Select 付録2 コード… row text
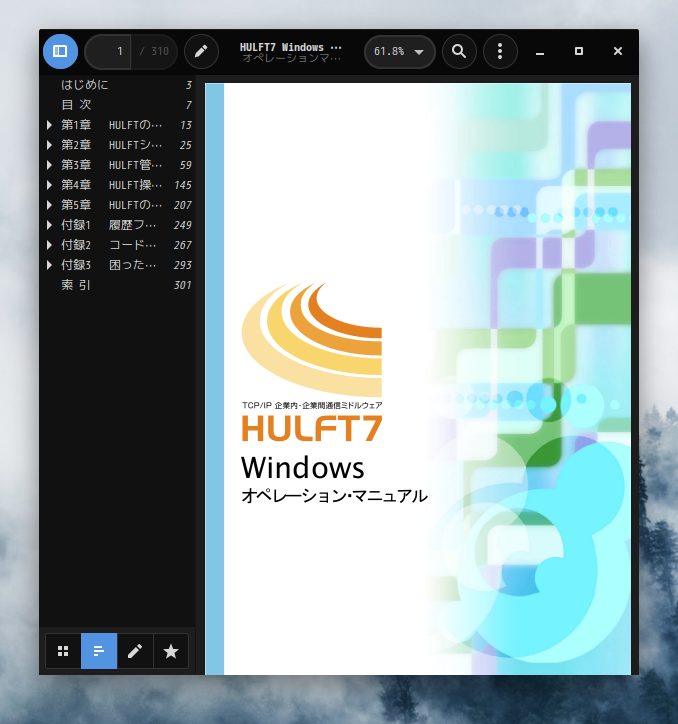The image size is (678, 724). coord(109,245)
